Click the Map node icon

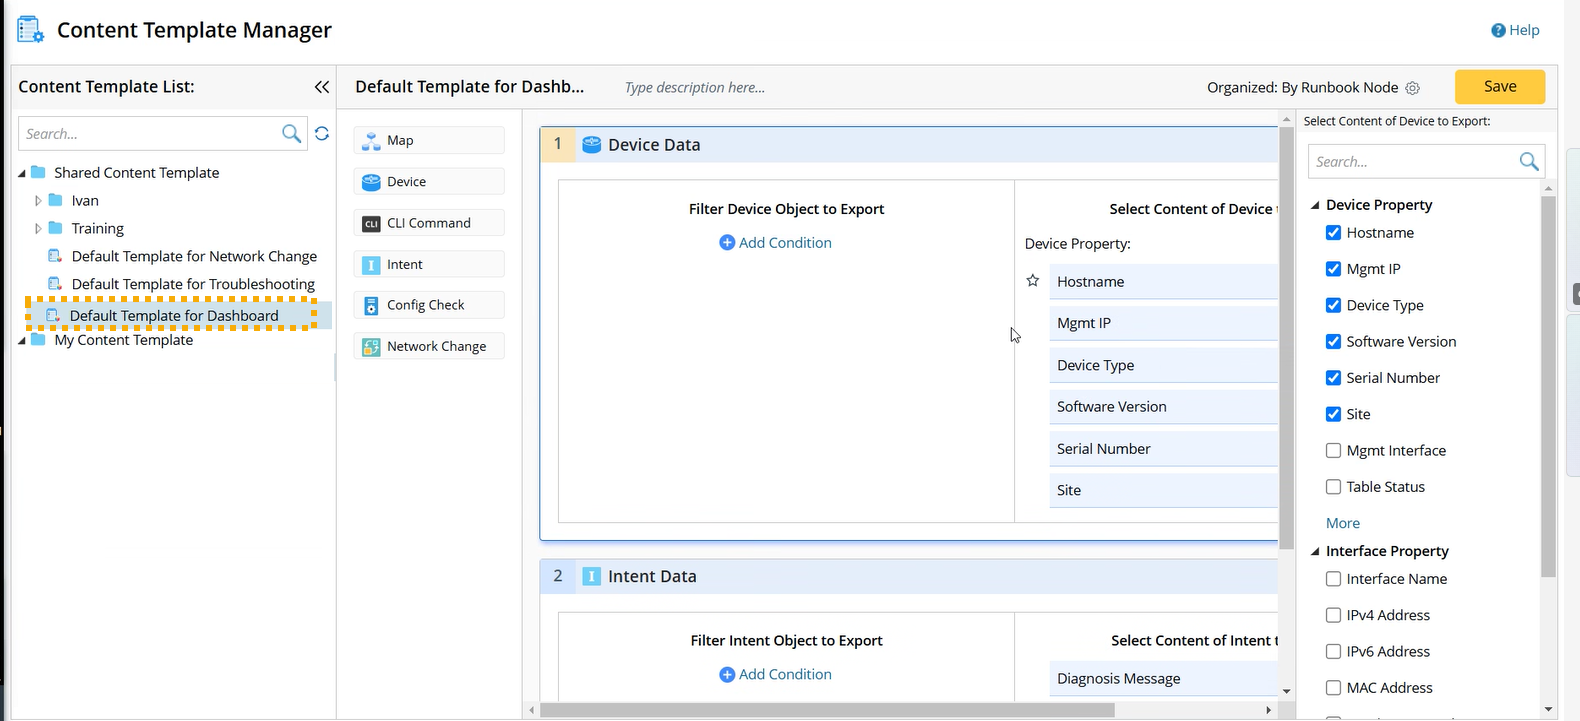371,141
